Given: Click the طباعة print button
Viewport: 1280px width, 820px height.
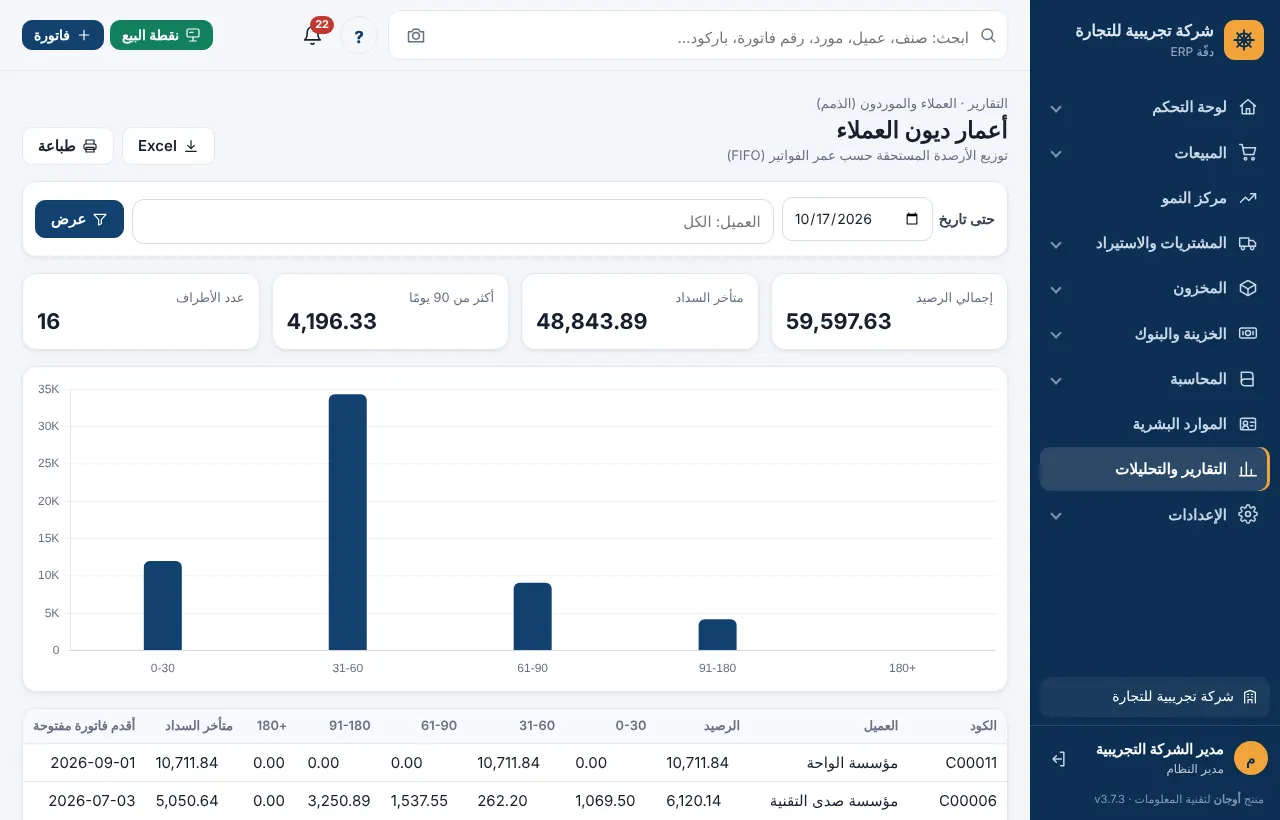Looking at the screenshot, I should tap(68, 146).
